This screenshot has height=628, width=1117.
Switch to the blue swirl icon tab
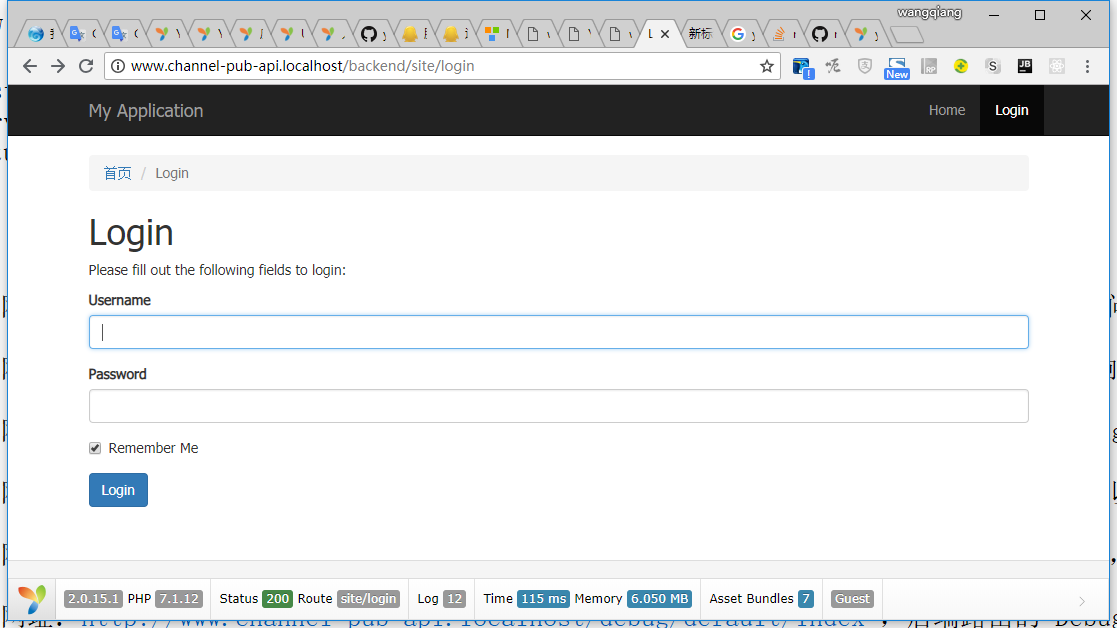(x=36, y=33)
